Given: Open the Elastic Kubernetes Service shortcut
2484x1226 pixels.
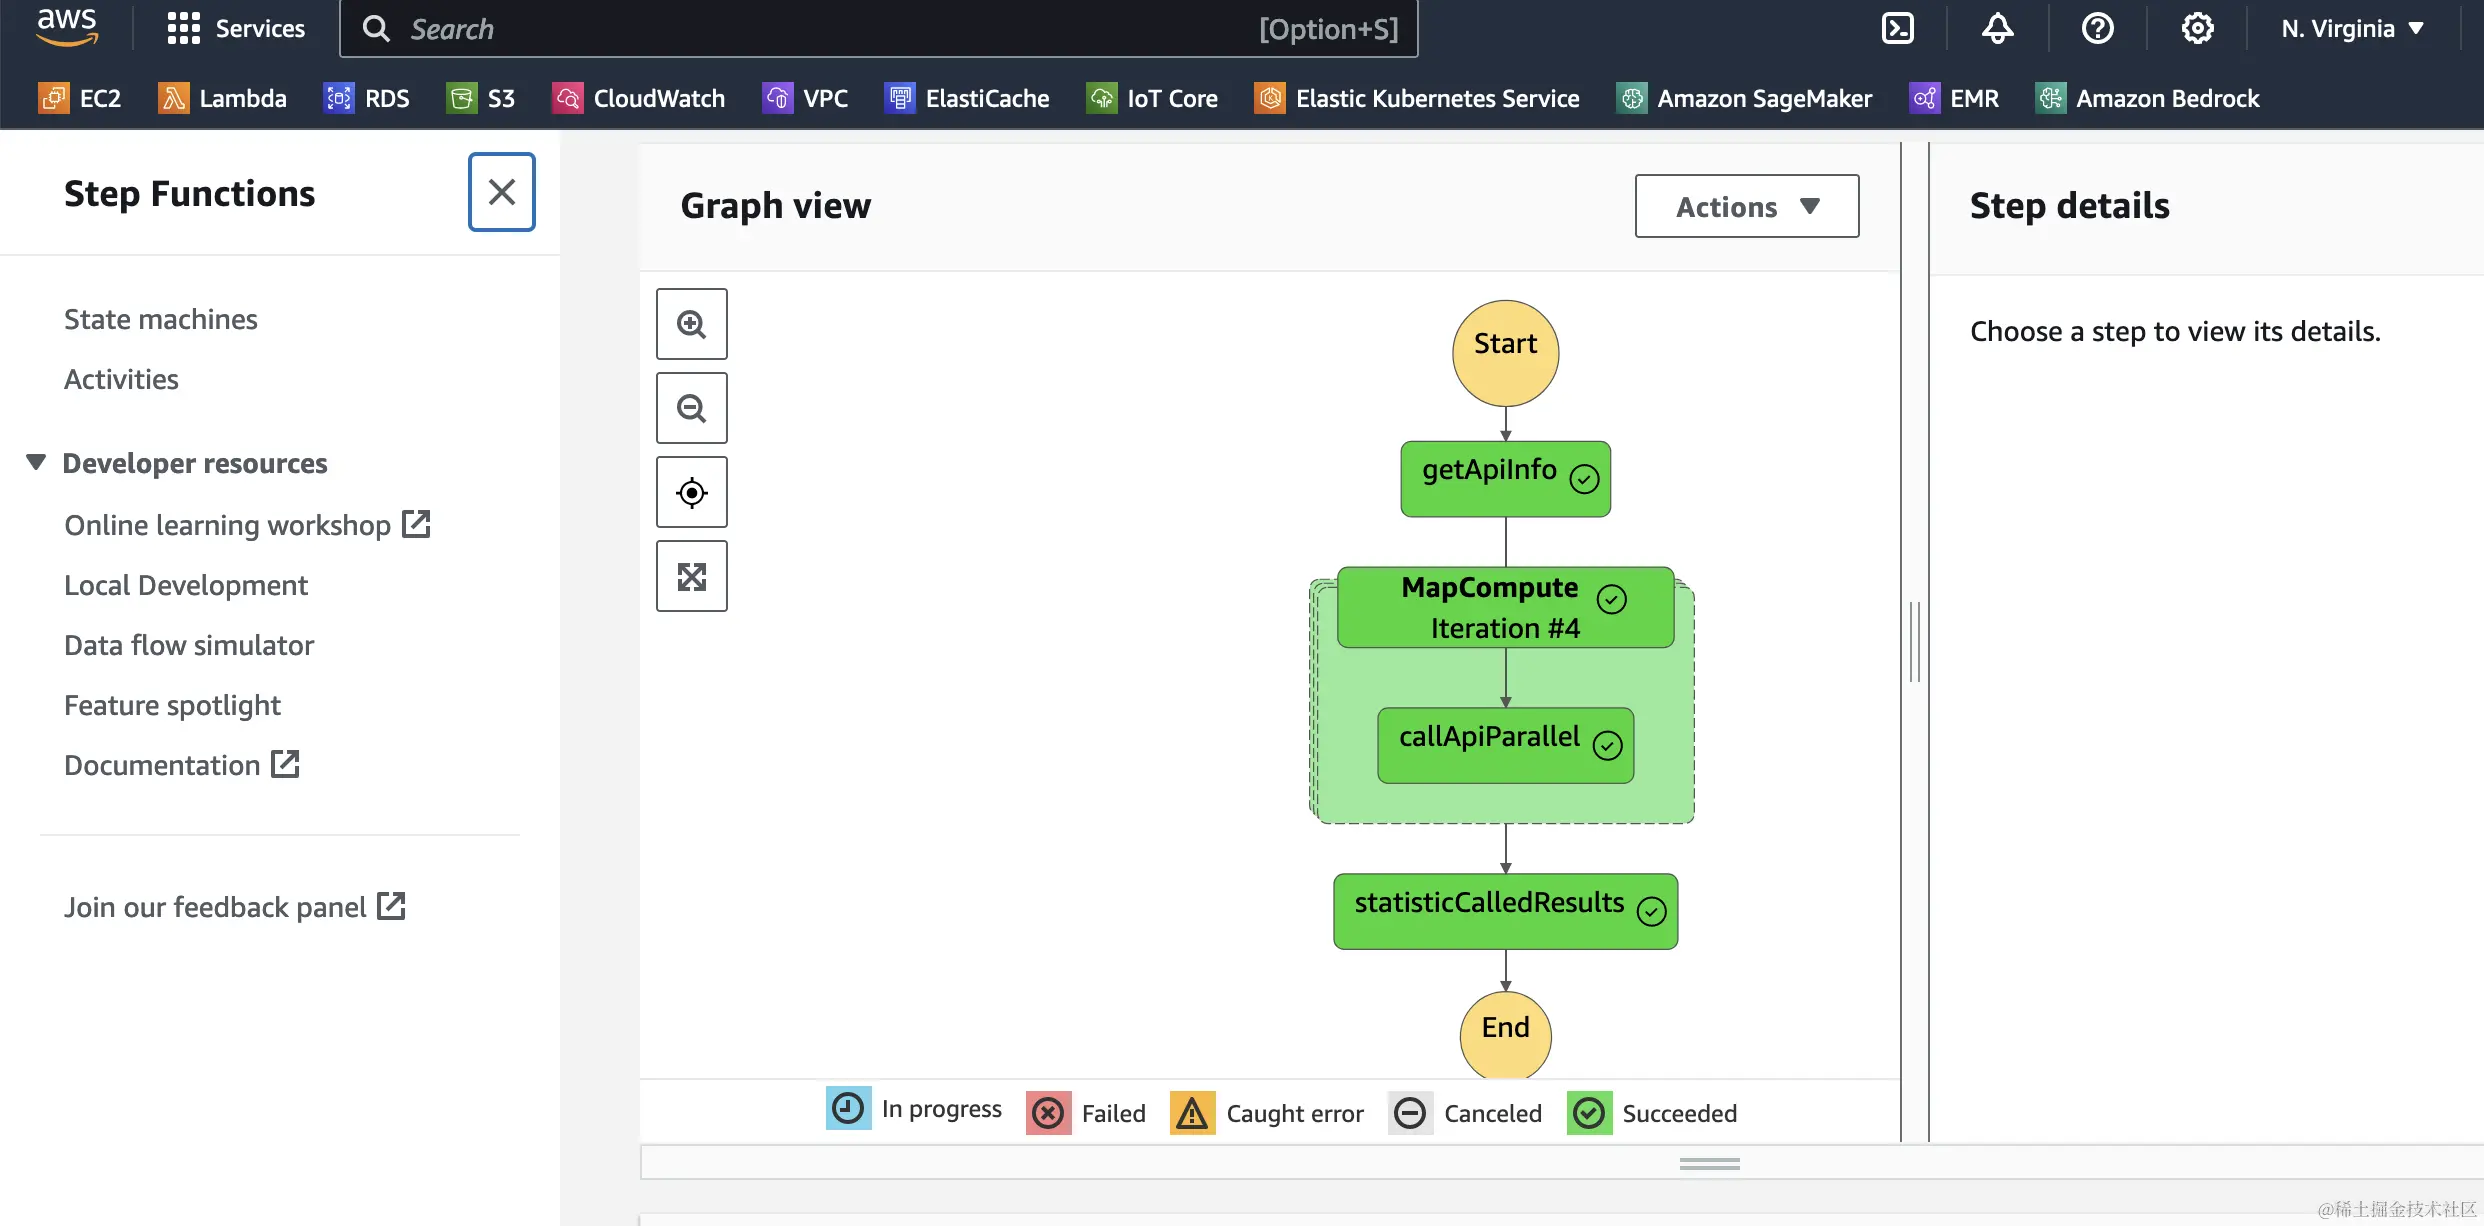Looking at the screenshot, I should (x=1417, y=98).
